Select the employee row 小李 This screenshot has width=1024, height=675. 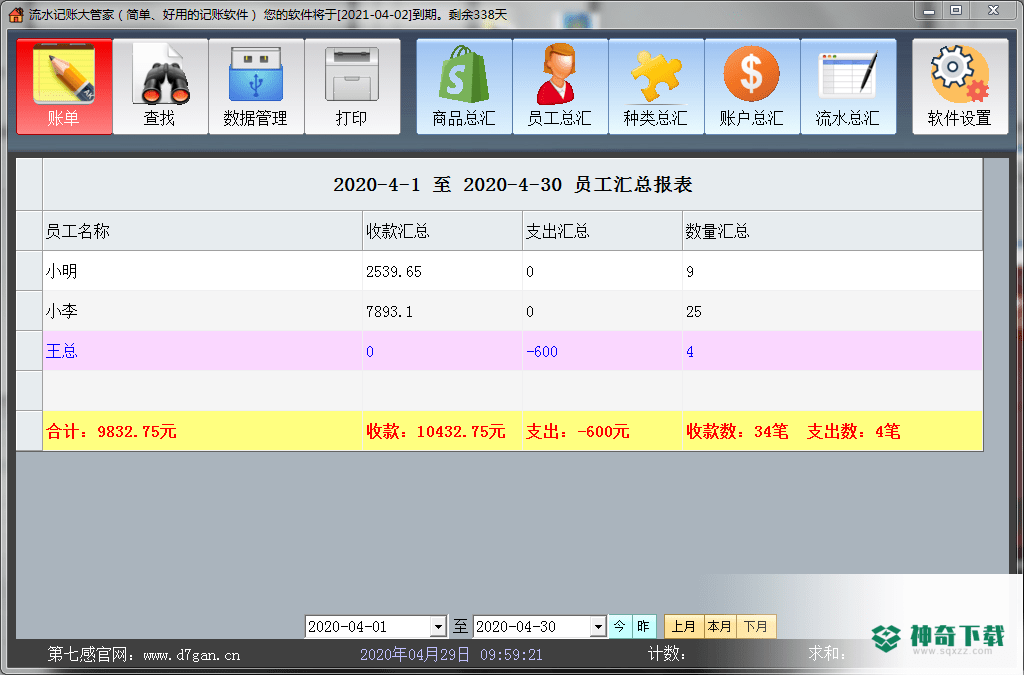(x=513, y=311)
